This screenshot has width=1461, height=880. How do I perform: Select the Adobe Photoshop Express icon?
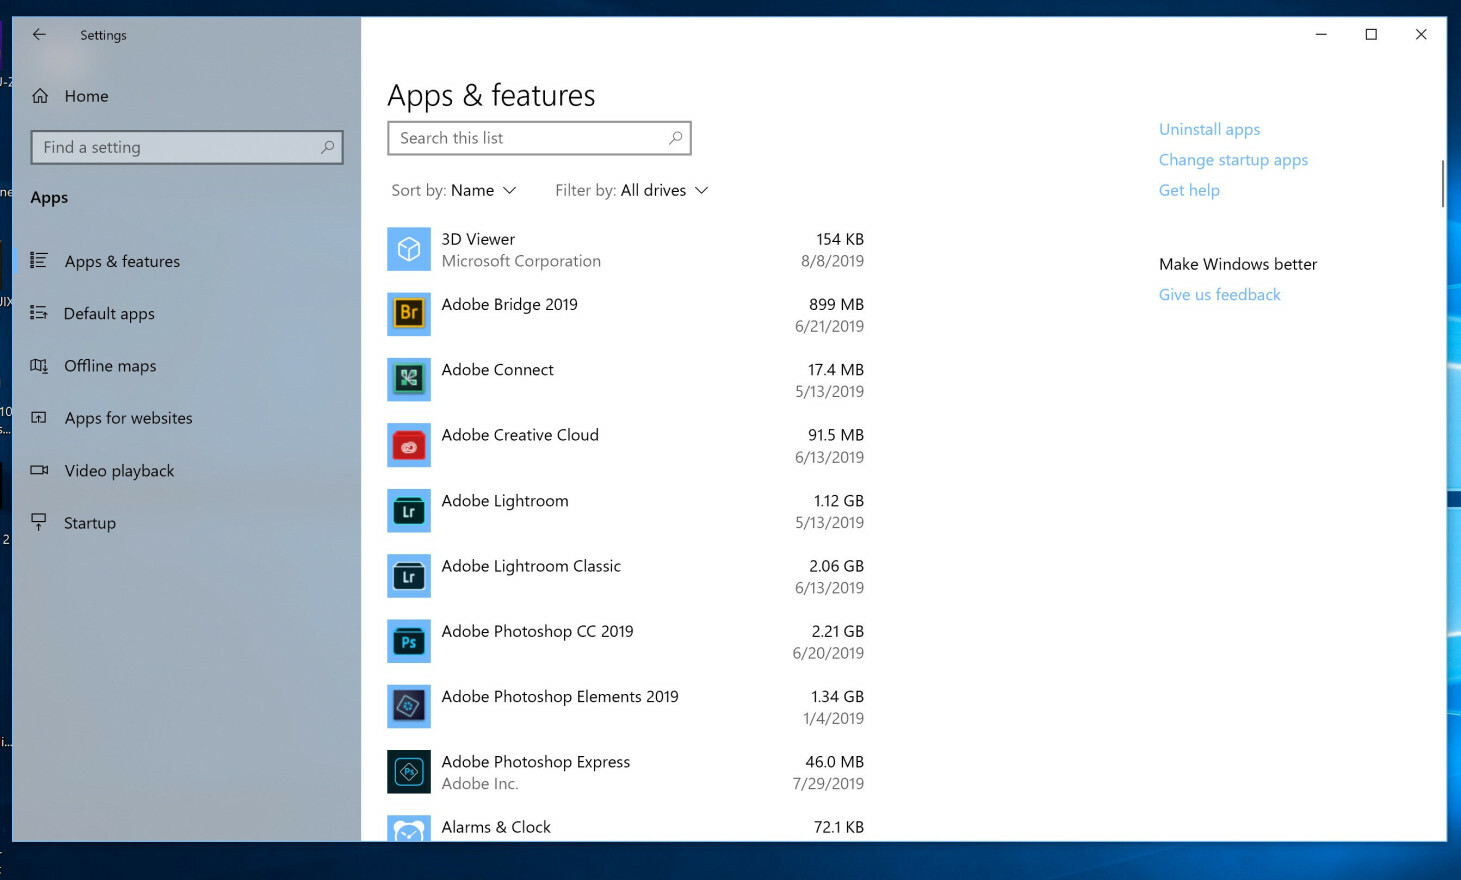409,772
